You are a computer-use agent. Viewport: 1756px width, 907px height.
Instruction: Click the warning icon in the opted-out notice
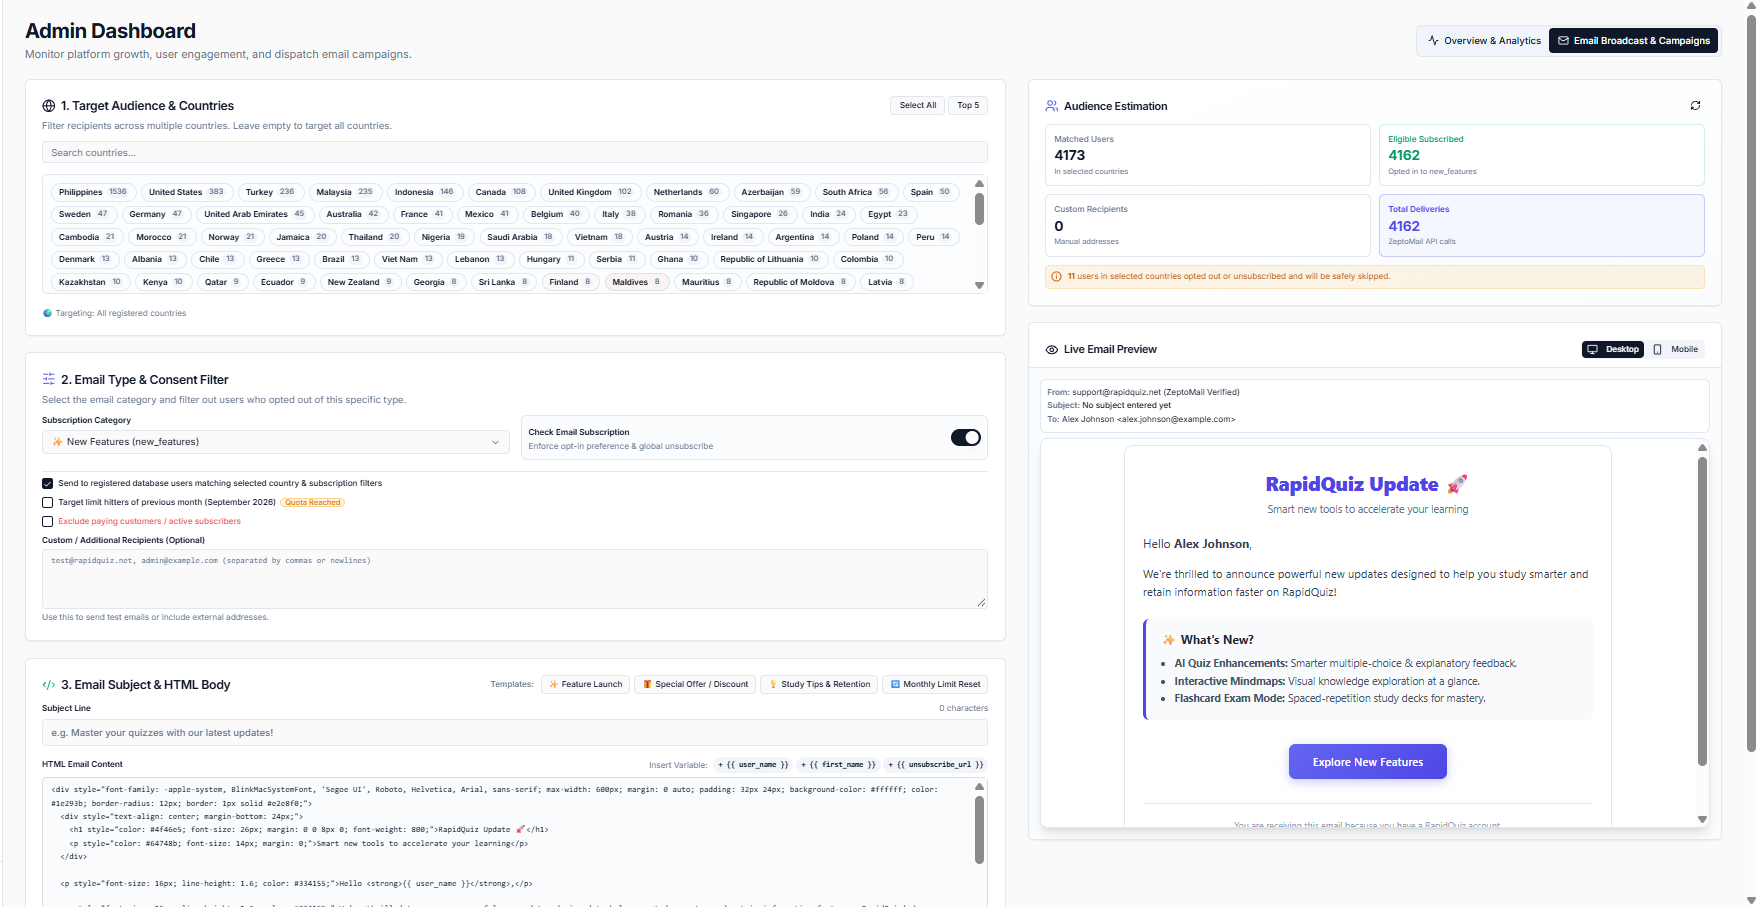1057,277
